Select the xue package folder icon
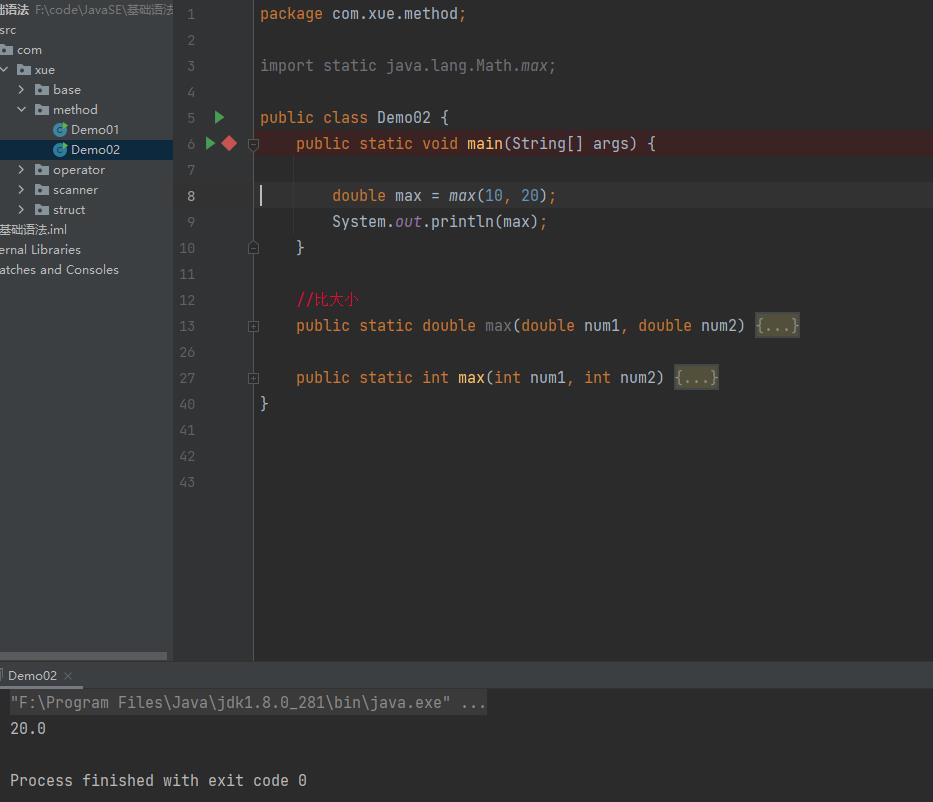The image size is (933, 802). point(24,70)
